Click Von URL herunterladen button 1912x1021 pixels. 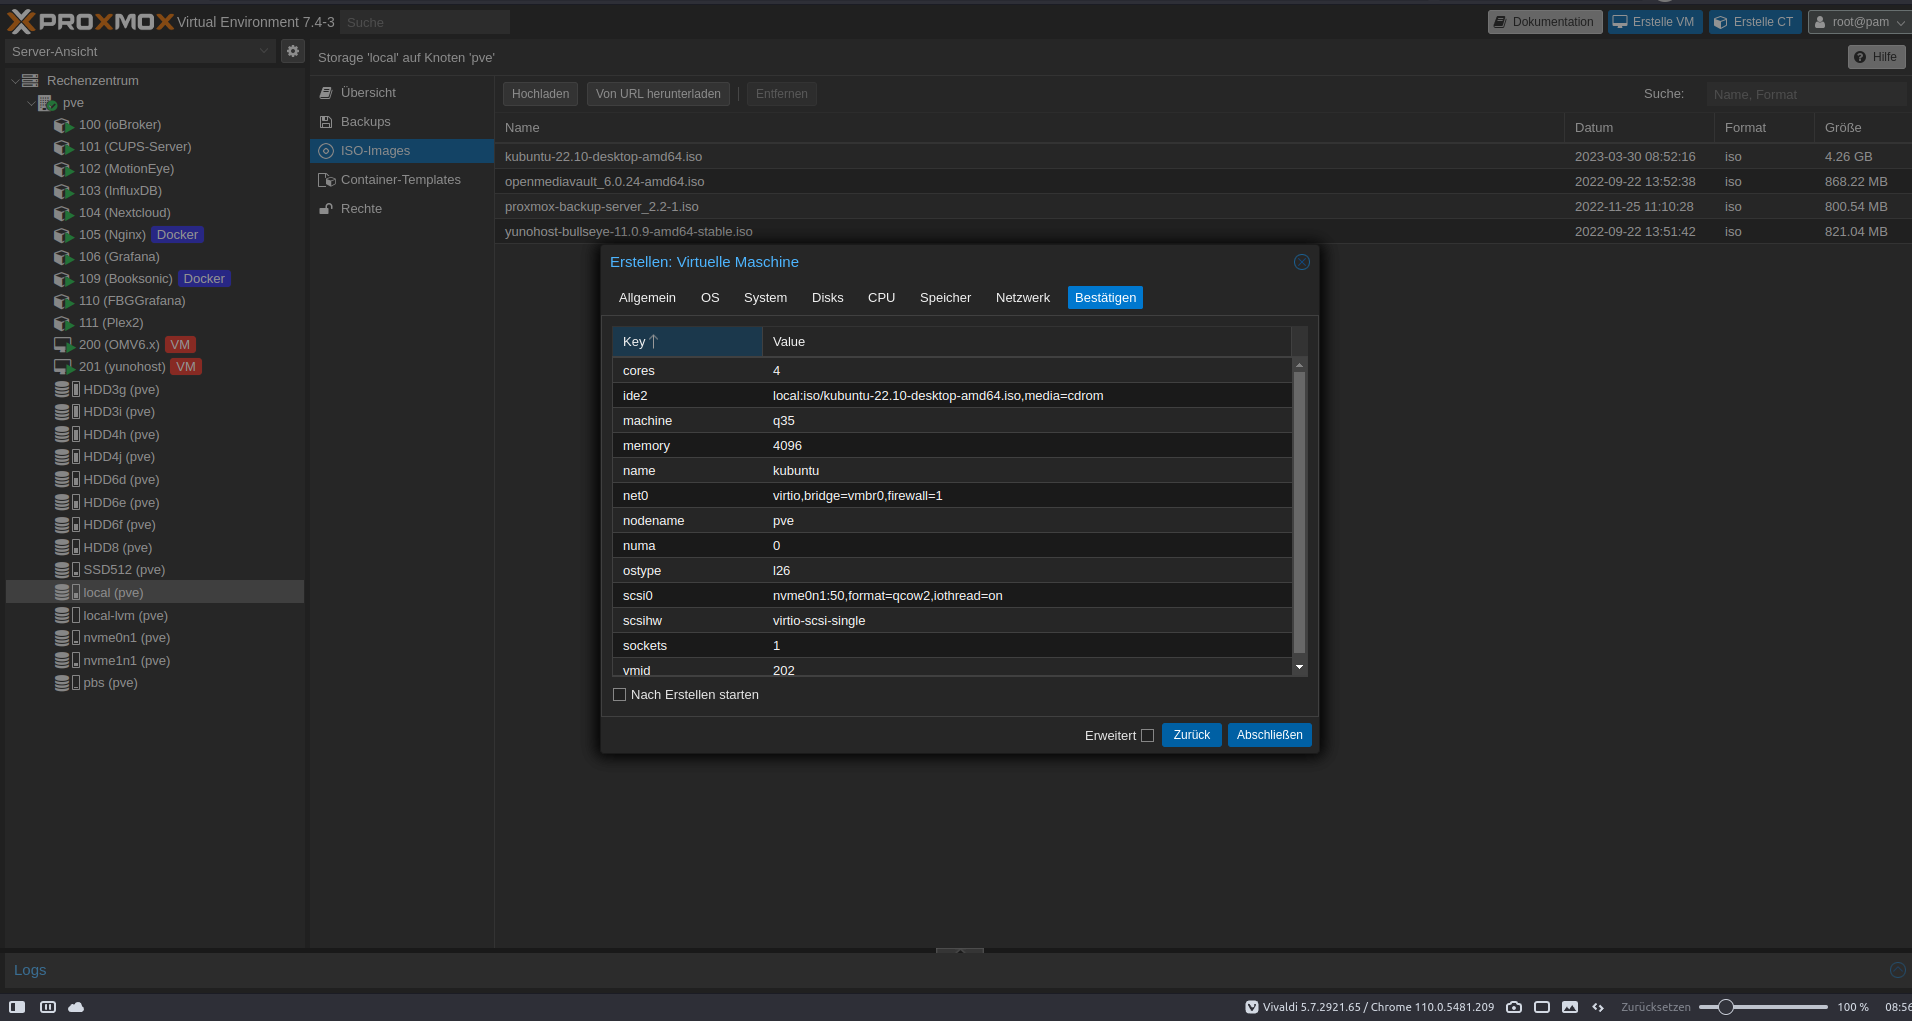658,94
